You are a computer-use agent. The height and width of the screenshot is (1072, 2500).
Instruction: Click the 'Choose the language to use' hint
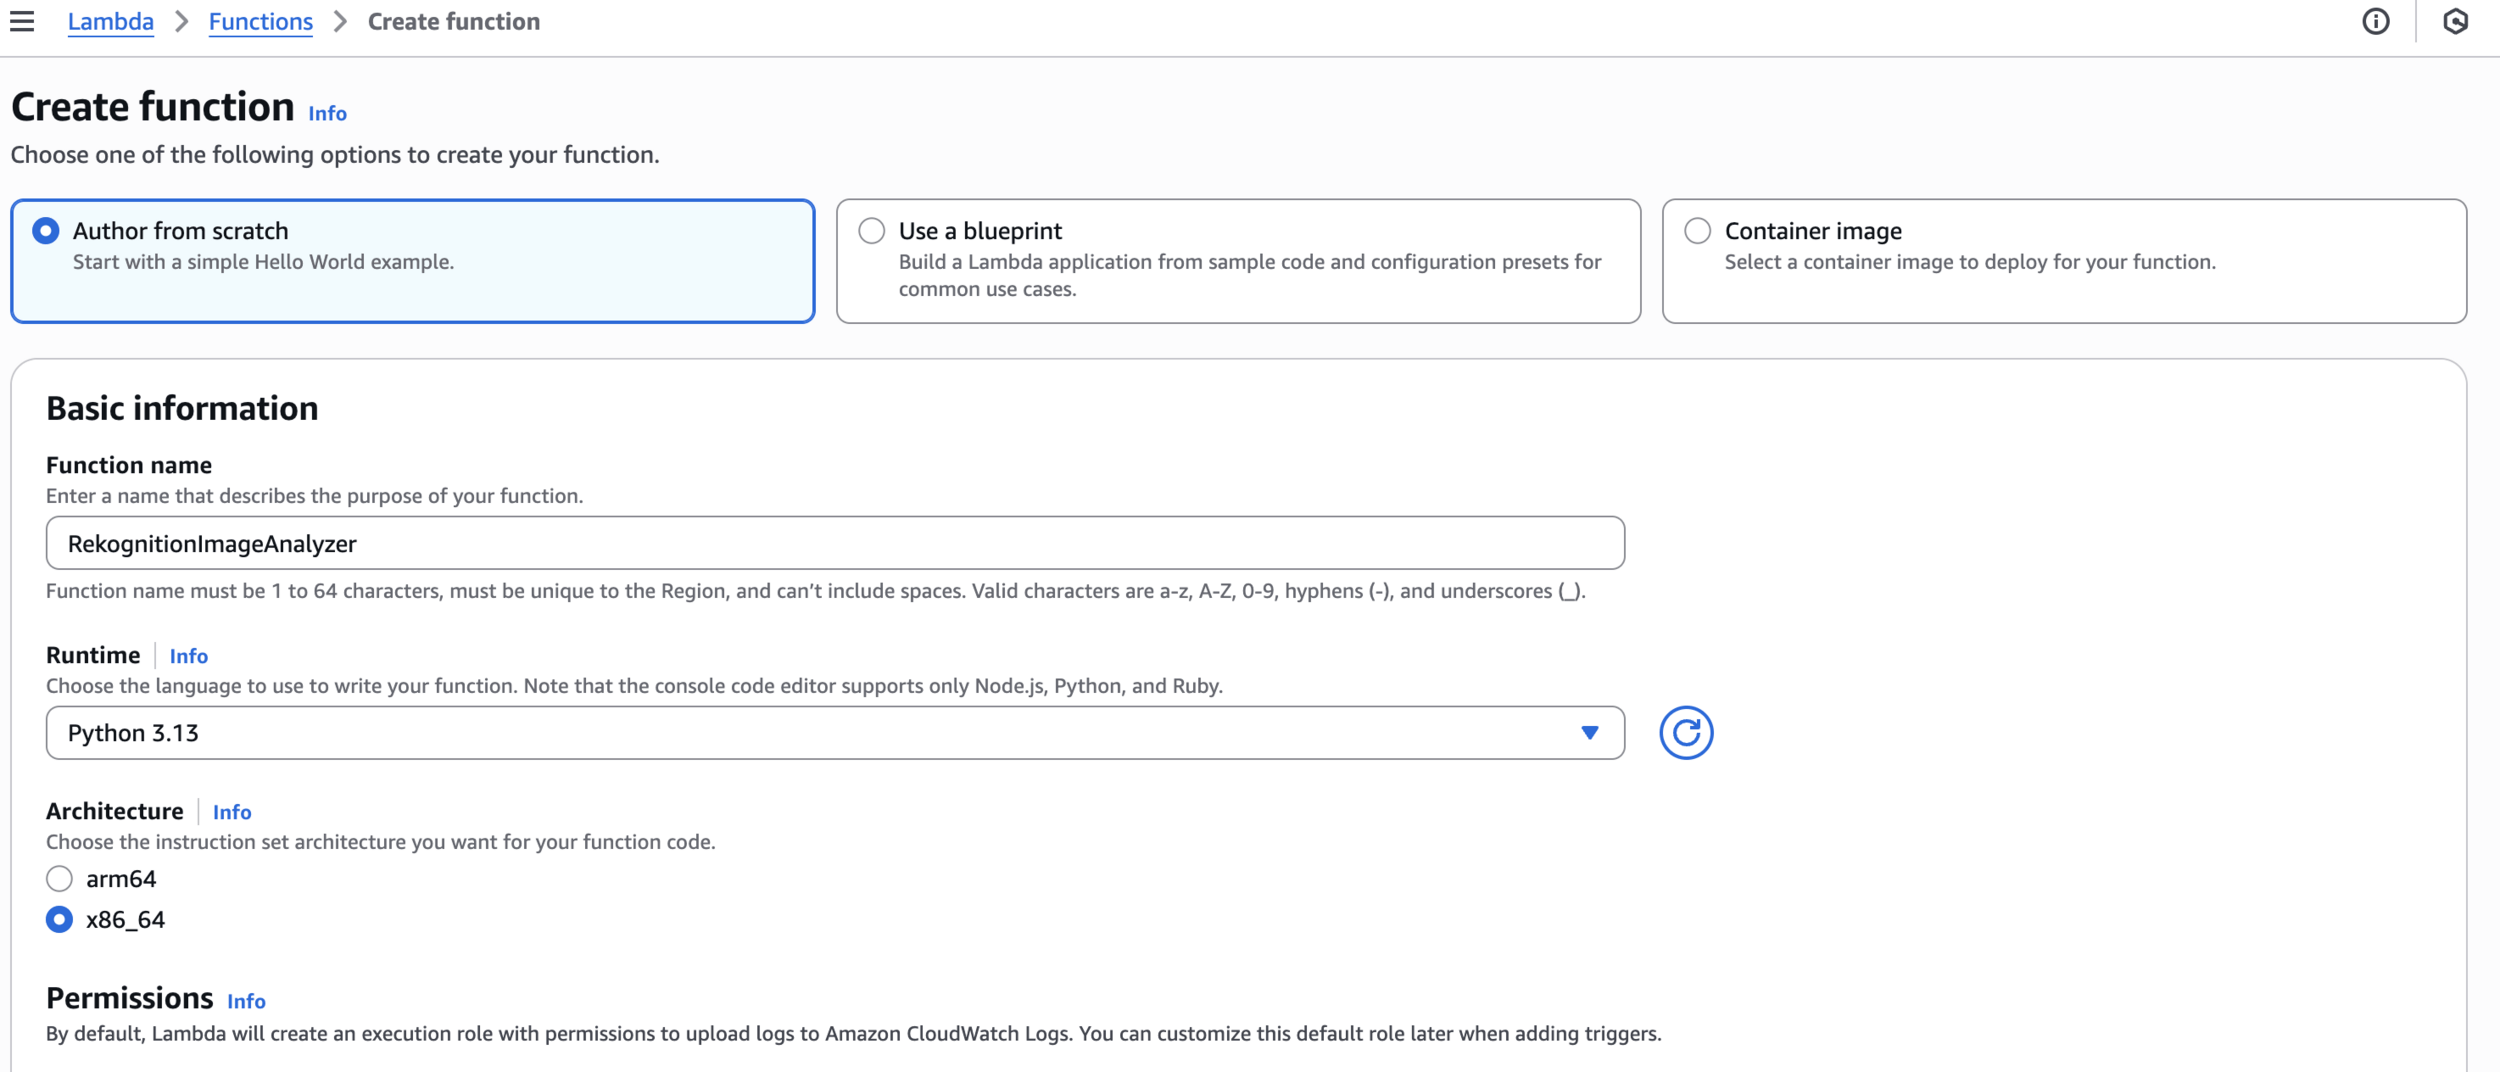pyautogui.click(x=634, y=686)
